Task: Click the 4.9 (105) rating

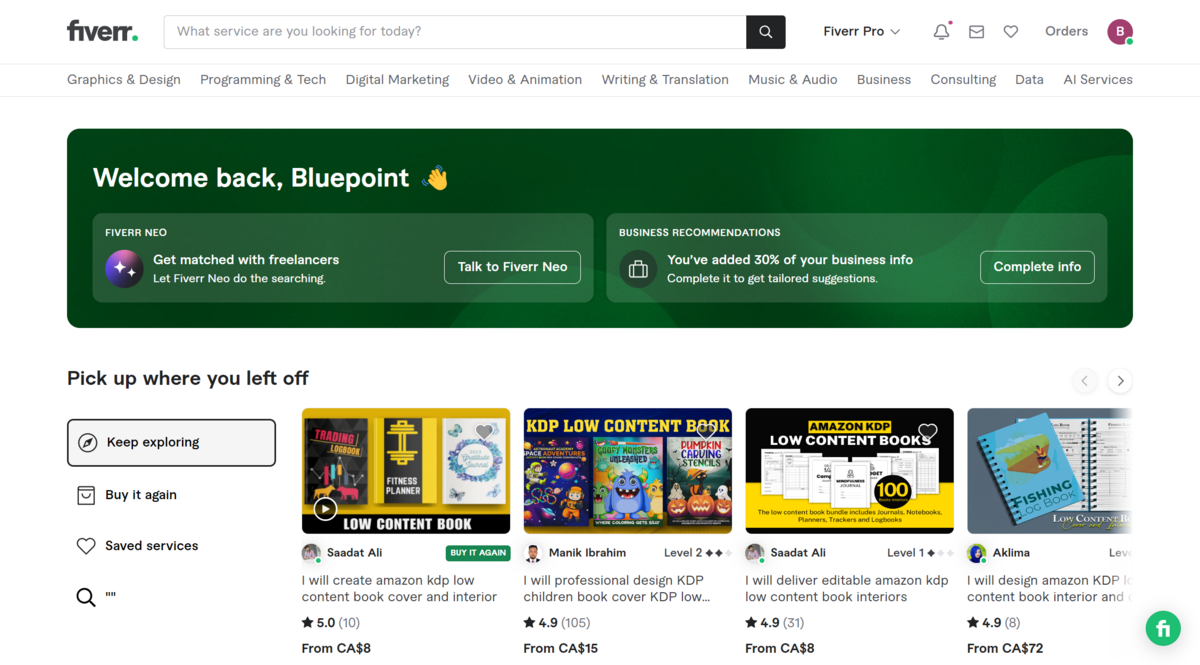Action: click(556, 623)
